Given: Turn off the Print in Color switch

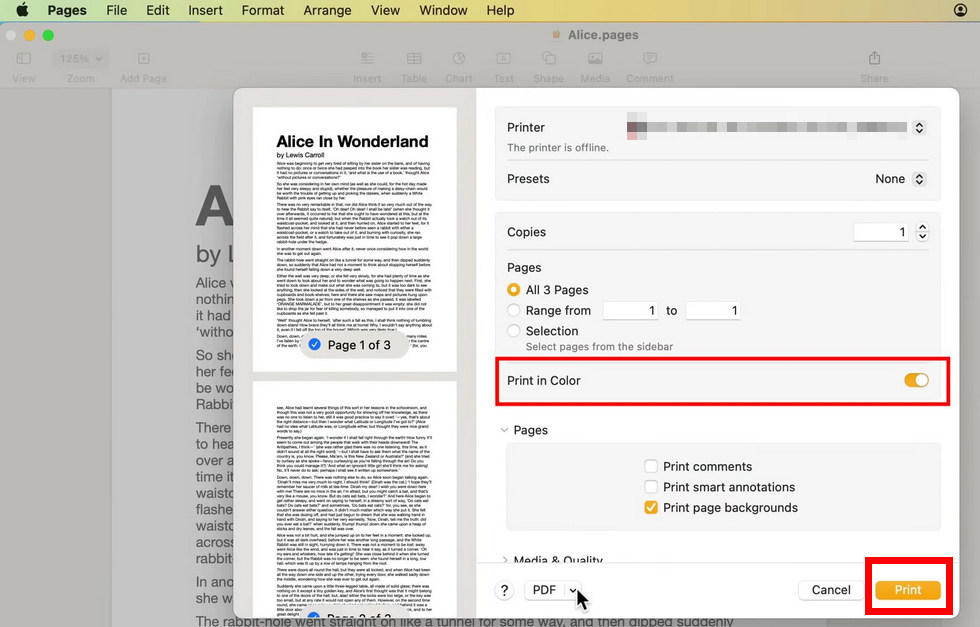Looking at the screenshot, I should pyautogui.click(x=916, y=381).
